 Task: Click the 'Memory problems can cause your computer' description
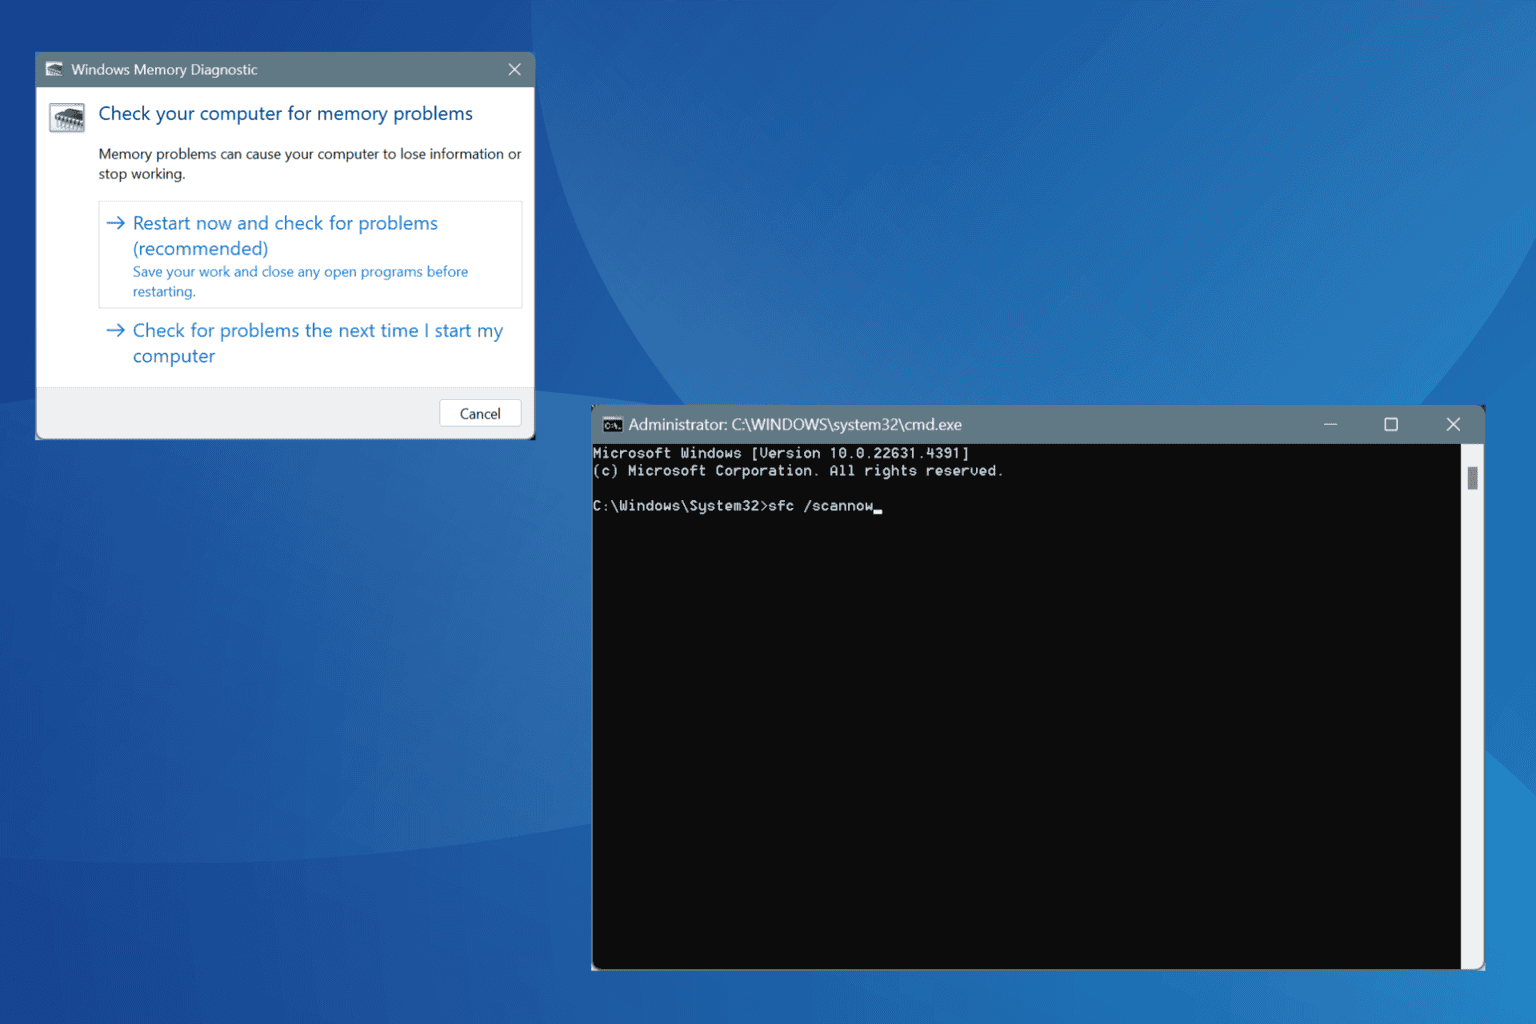[310, 164]
